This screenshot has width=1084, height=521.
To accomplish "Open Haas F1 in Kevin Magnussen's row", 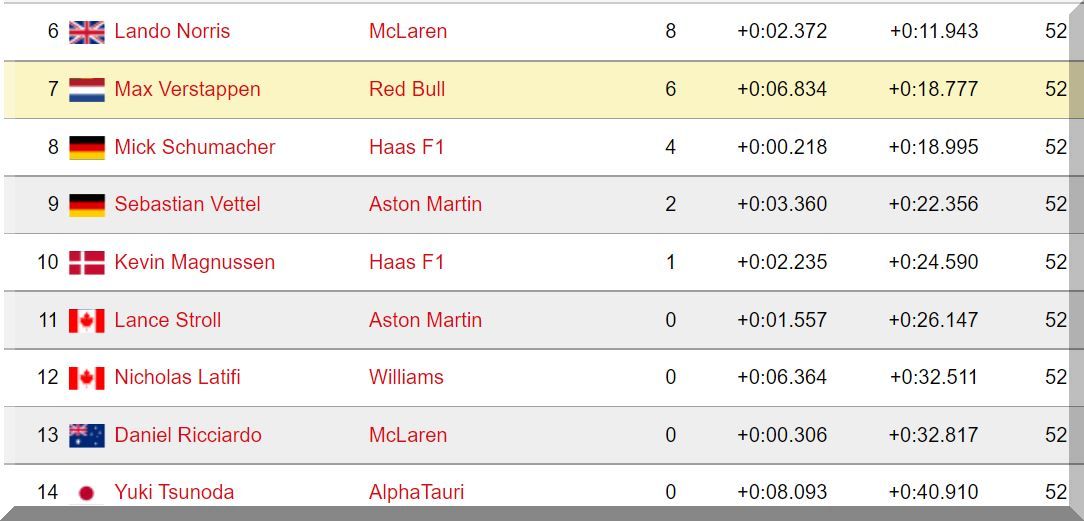I will (x=406, y=262).
